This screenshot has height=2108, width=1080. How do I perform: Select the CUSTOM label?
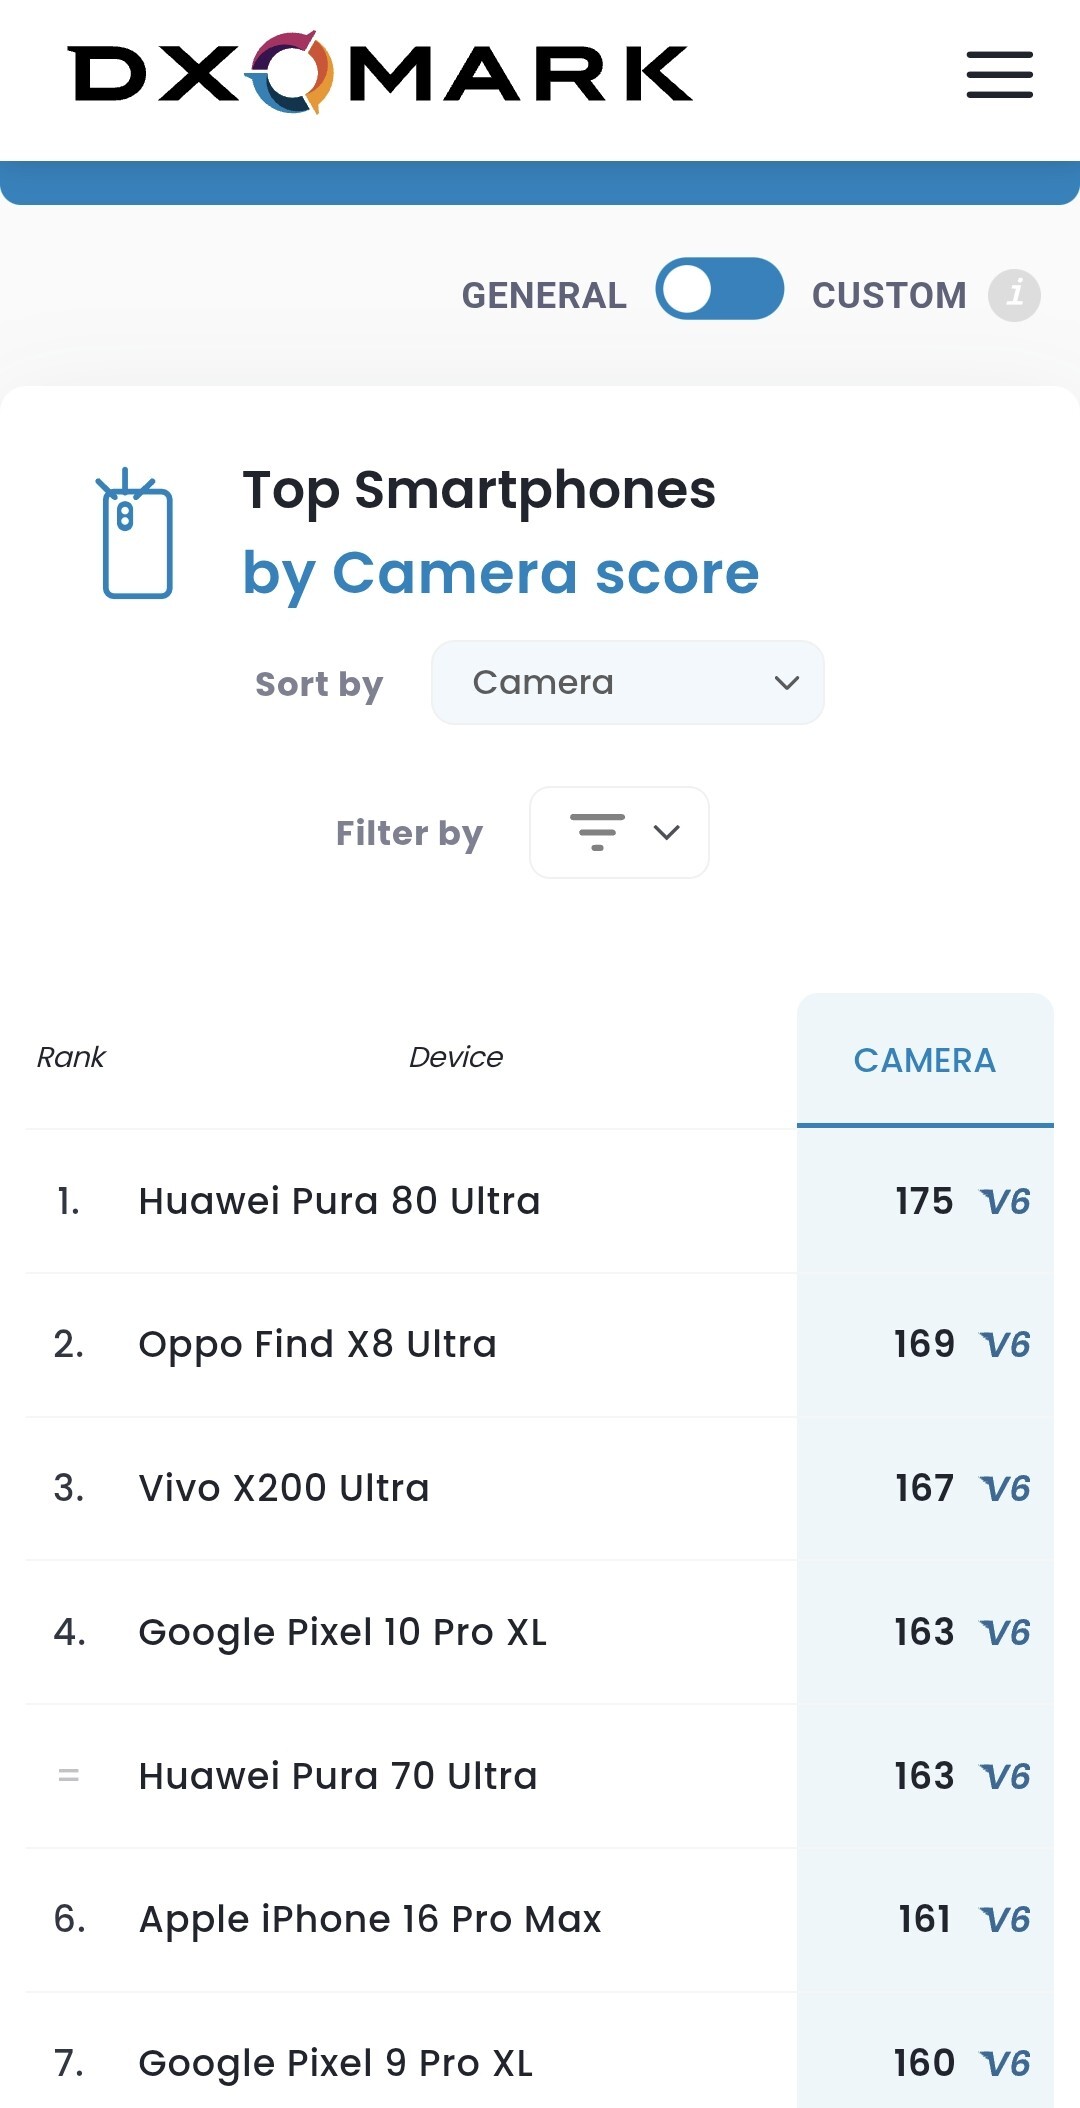pyautogui.click(x=888, y=296)
